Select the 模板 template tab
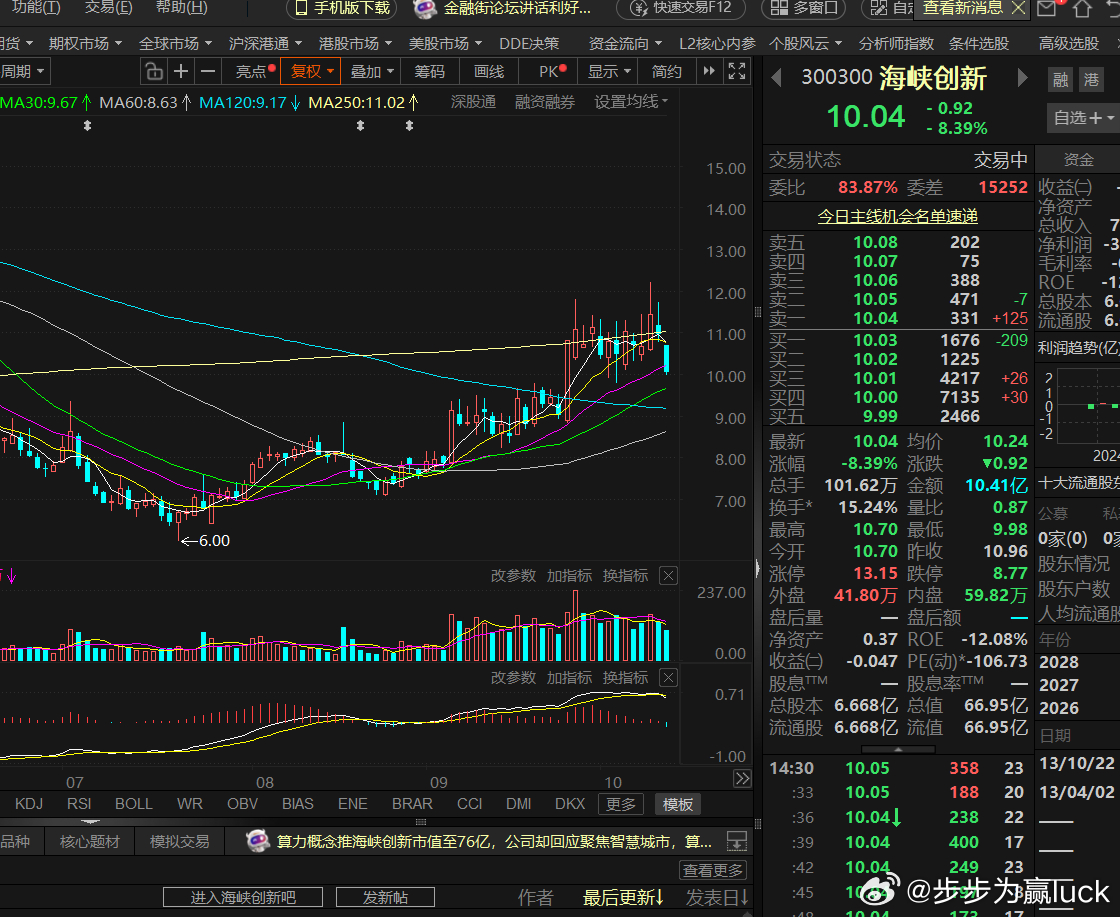Screen dimensions: 1120x917 click(x=677, y=805)
